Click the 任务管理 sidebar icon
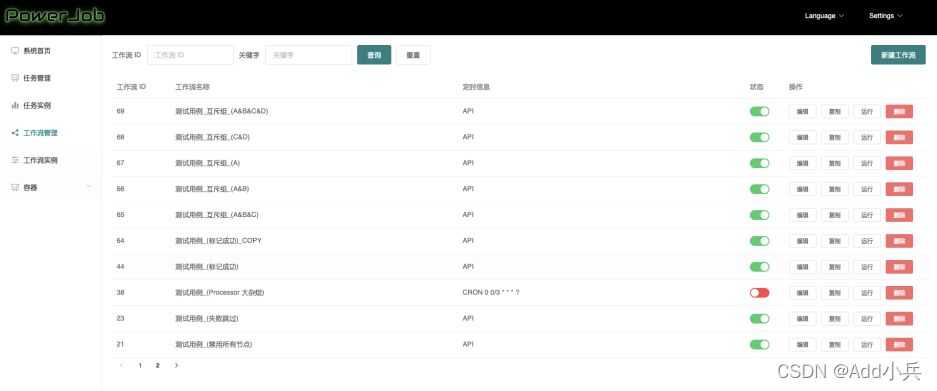This screenshot has width=937, height=391. [15, 78]
